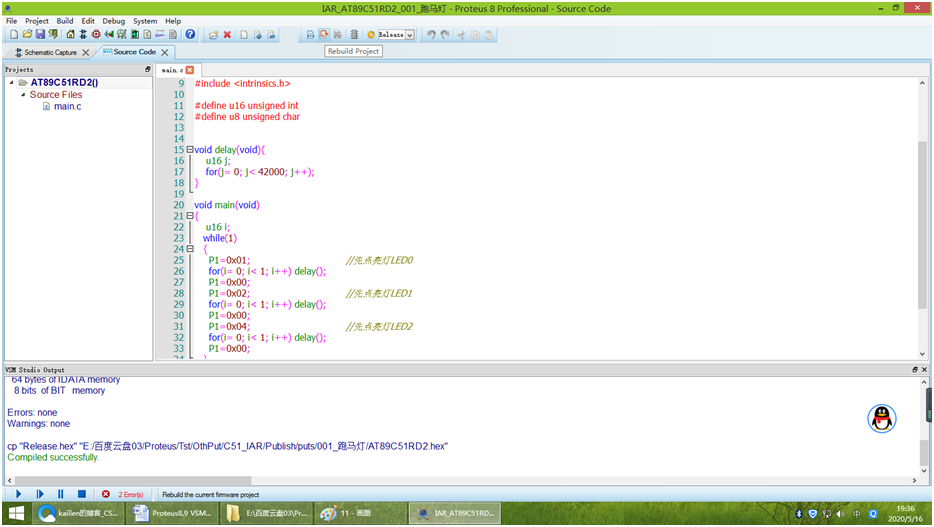
Task: Click the red X remove-file toolbar icon
Action: (x=227, y=35)
